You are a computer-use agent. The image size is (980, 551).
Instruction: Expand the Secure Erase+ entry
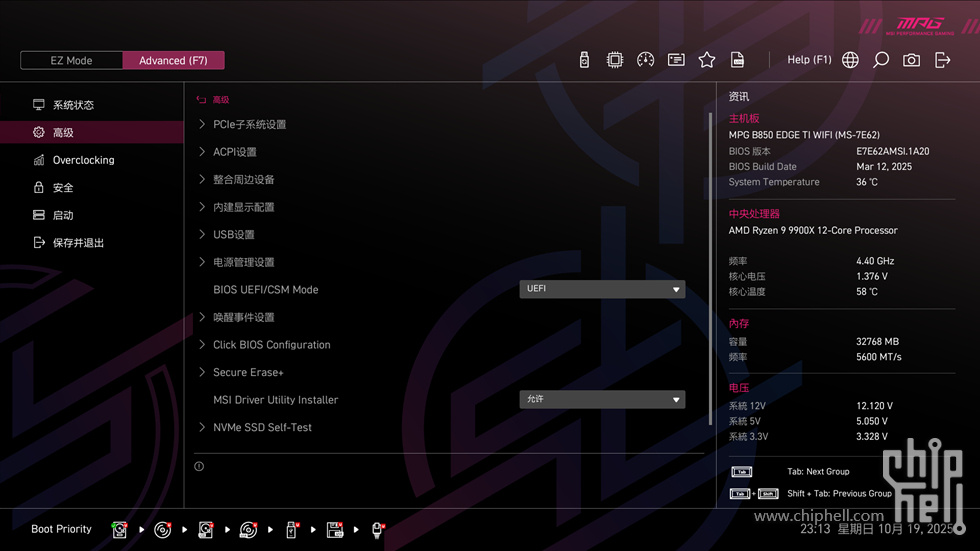248,372
